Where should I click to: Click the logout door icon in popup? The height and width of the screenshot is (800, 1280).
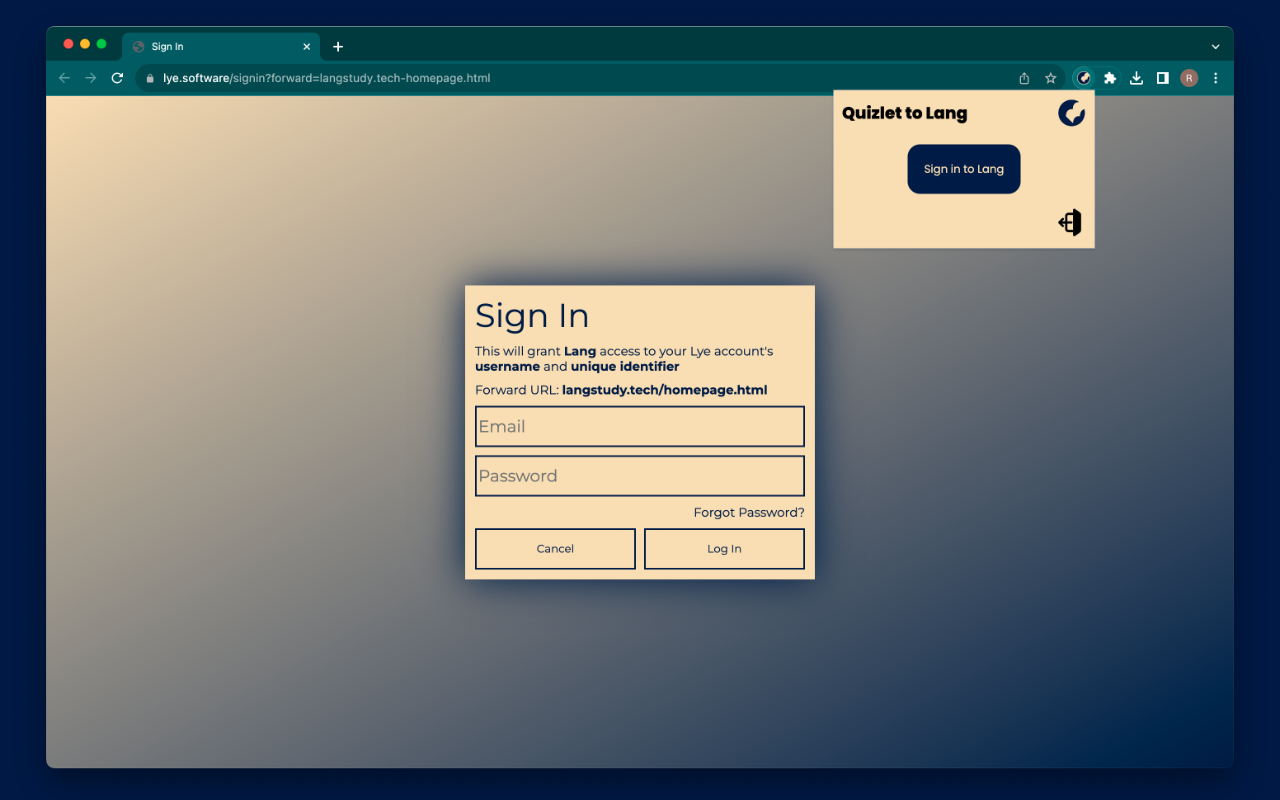click(1070, 222)
